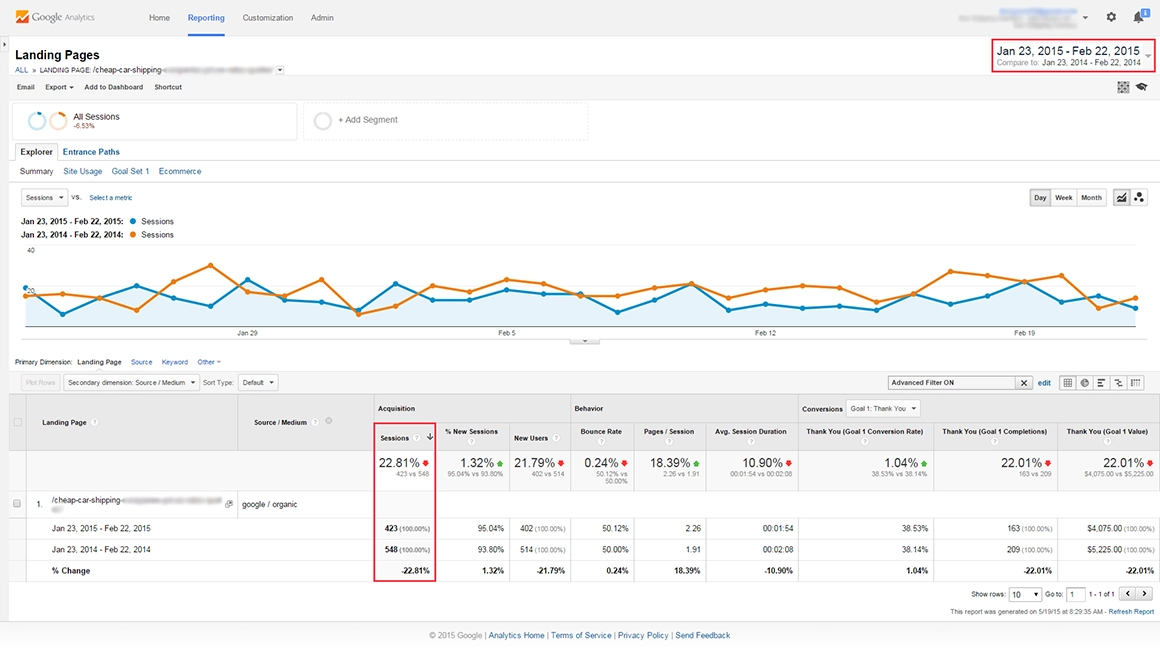Open the Export dropdown
The image size is (1160, 650).
(x=59, y=87)
